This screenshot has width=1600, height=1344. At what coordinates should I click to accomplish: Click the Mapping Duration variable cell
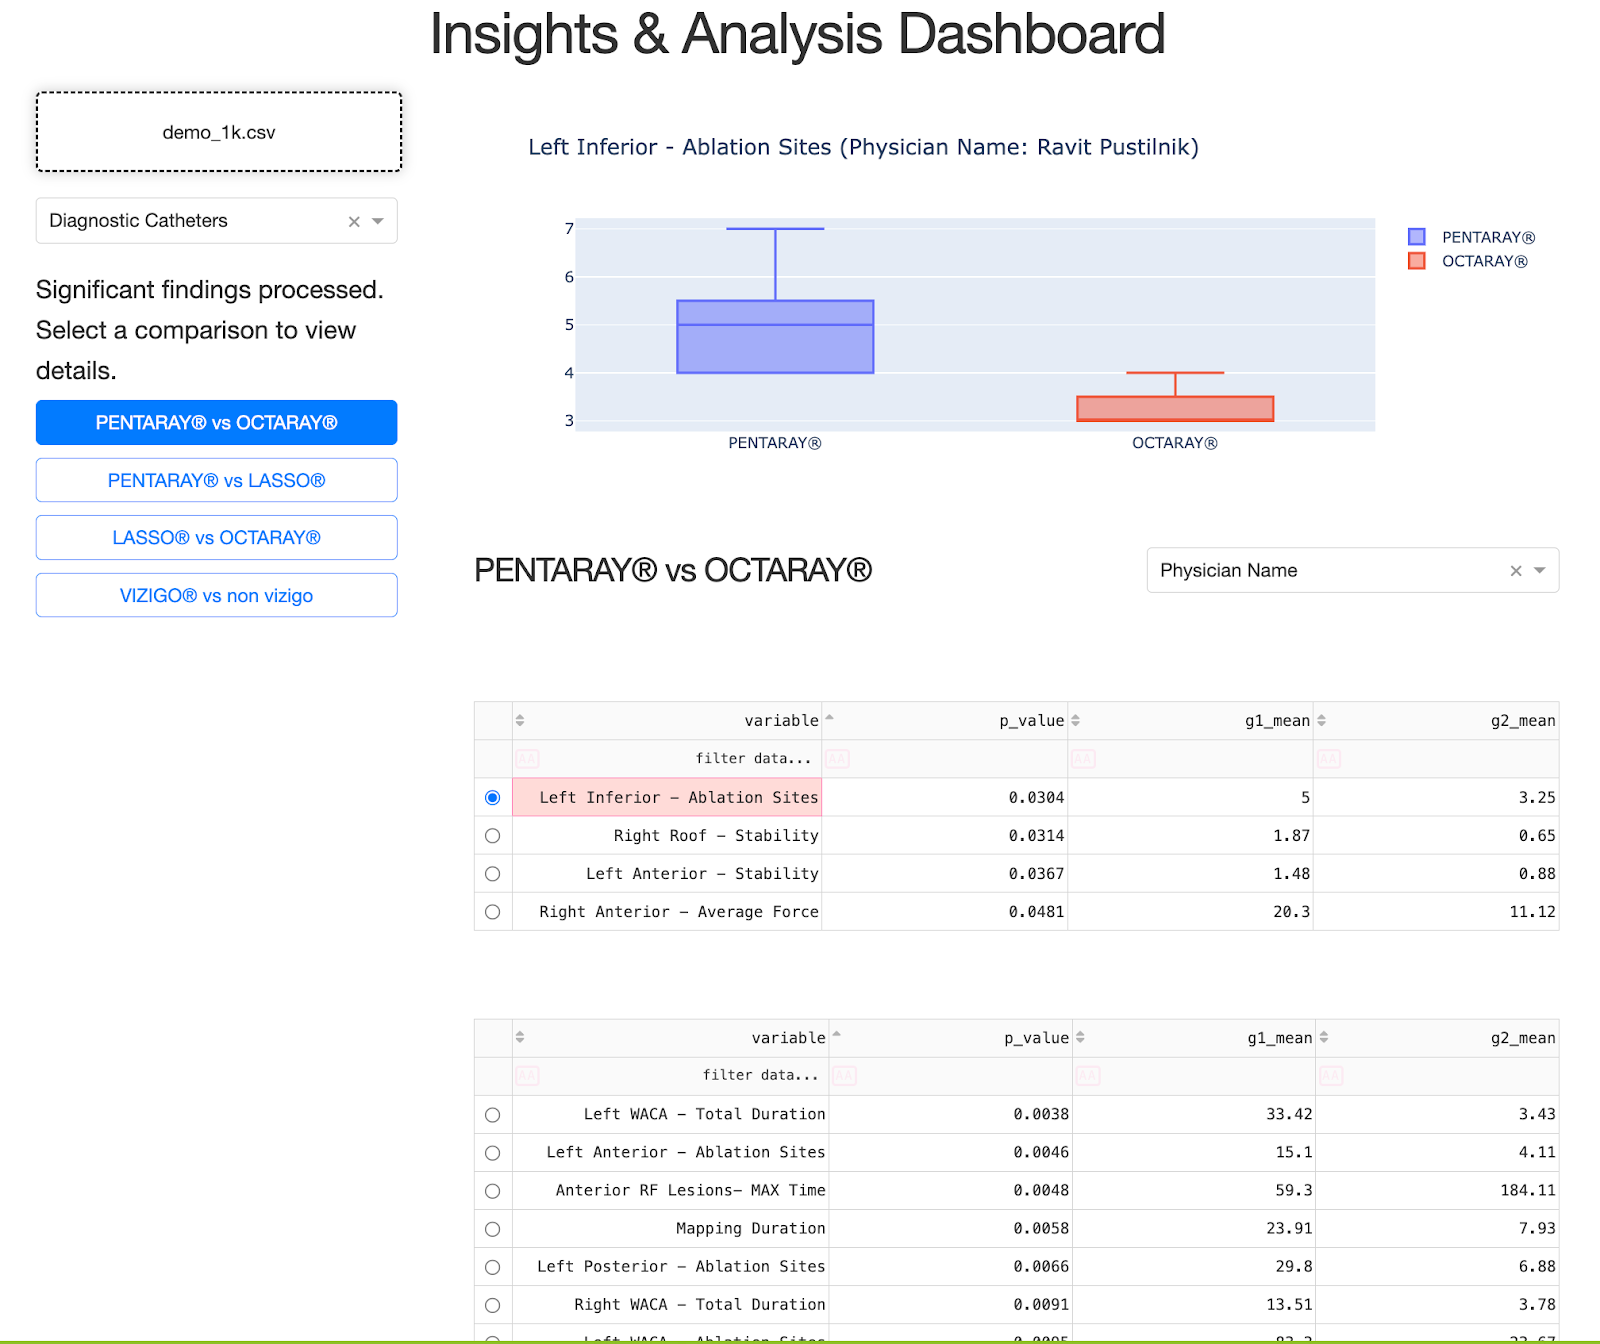click(671, 1229)
